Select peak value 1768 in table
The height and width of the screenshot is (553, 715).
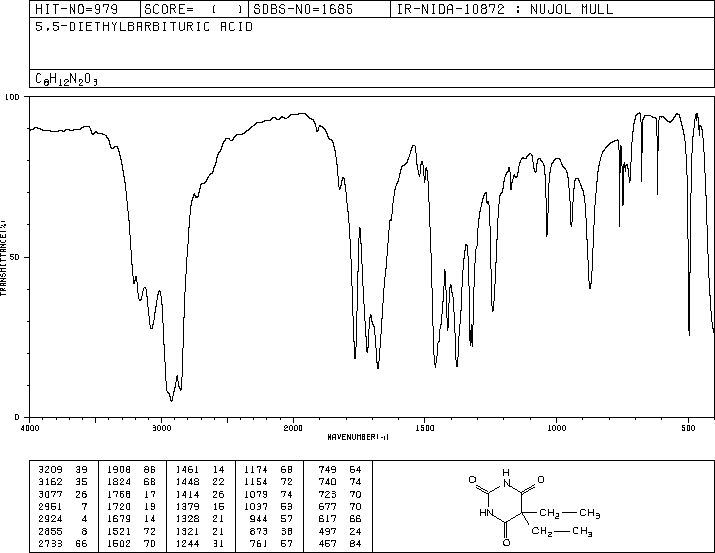pyautogui.click(x=119, y=494)
